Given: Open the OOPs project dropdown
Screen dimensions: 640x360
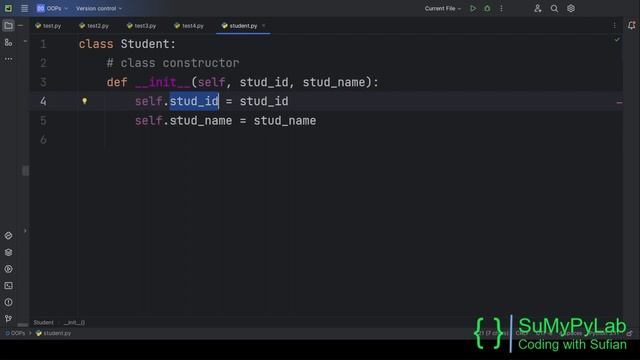Looking at the screenshot, I should tap(52, 8).
